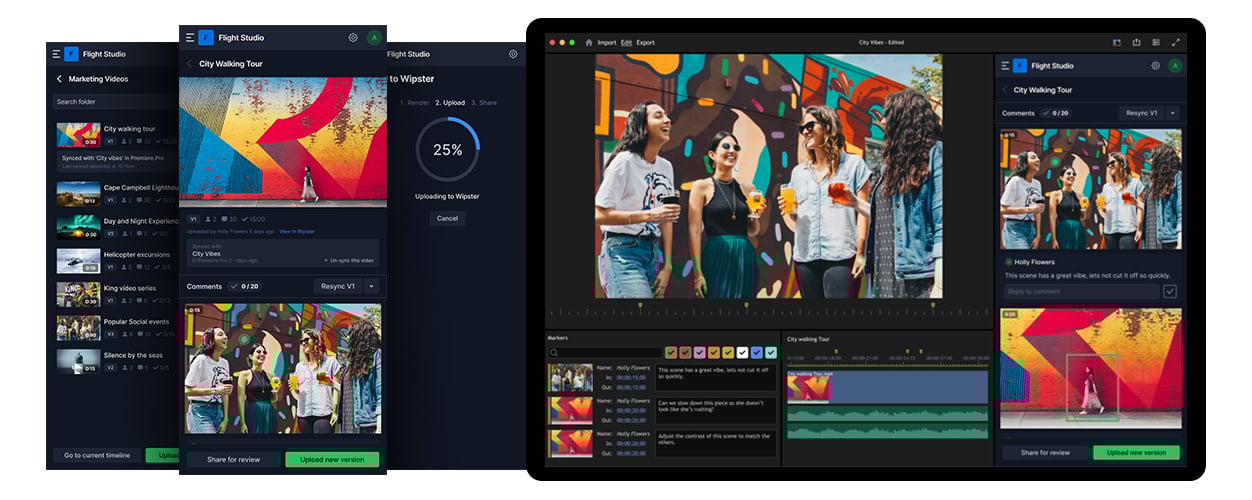Screen dimensions: 1252x500
Task: Open the Import menu in Premiere
Action: click(607, 42)
